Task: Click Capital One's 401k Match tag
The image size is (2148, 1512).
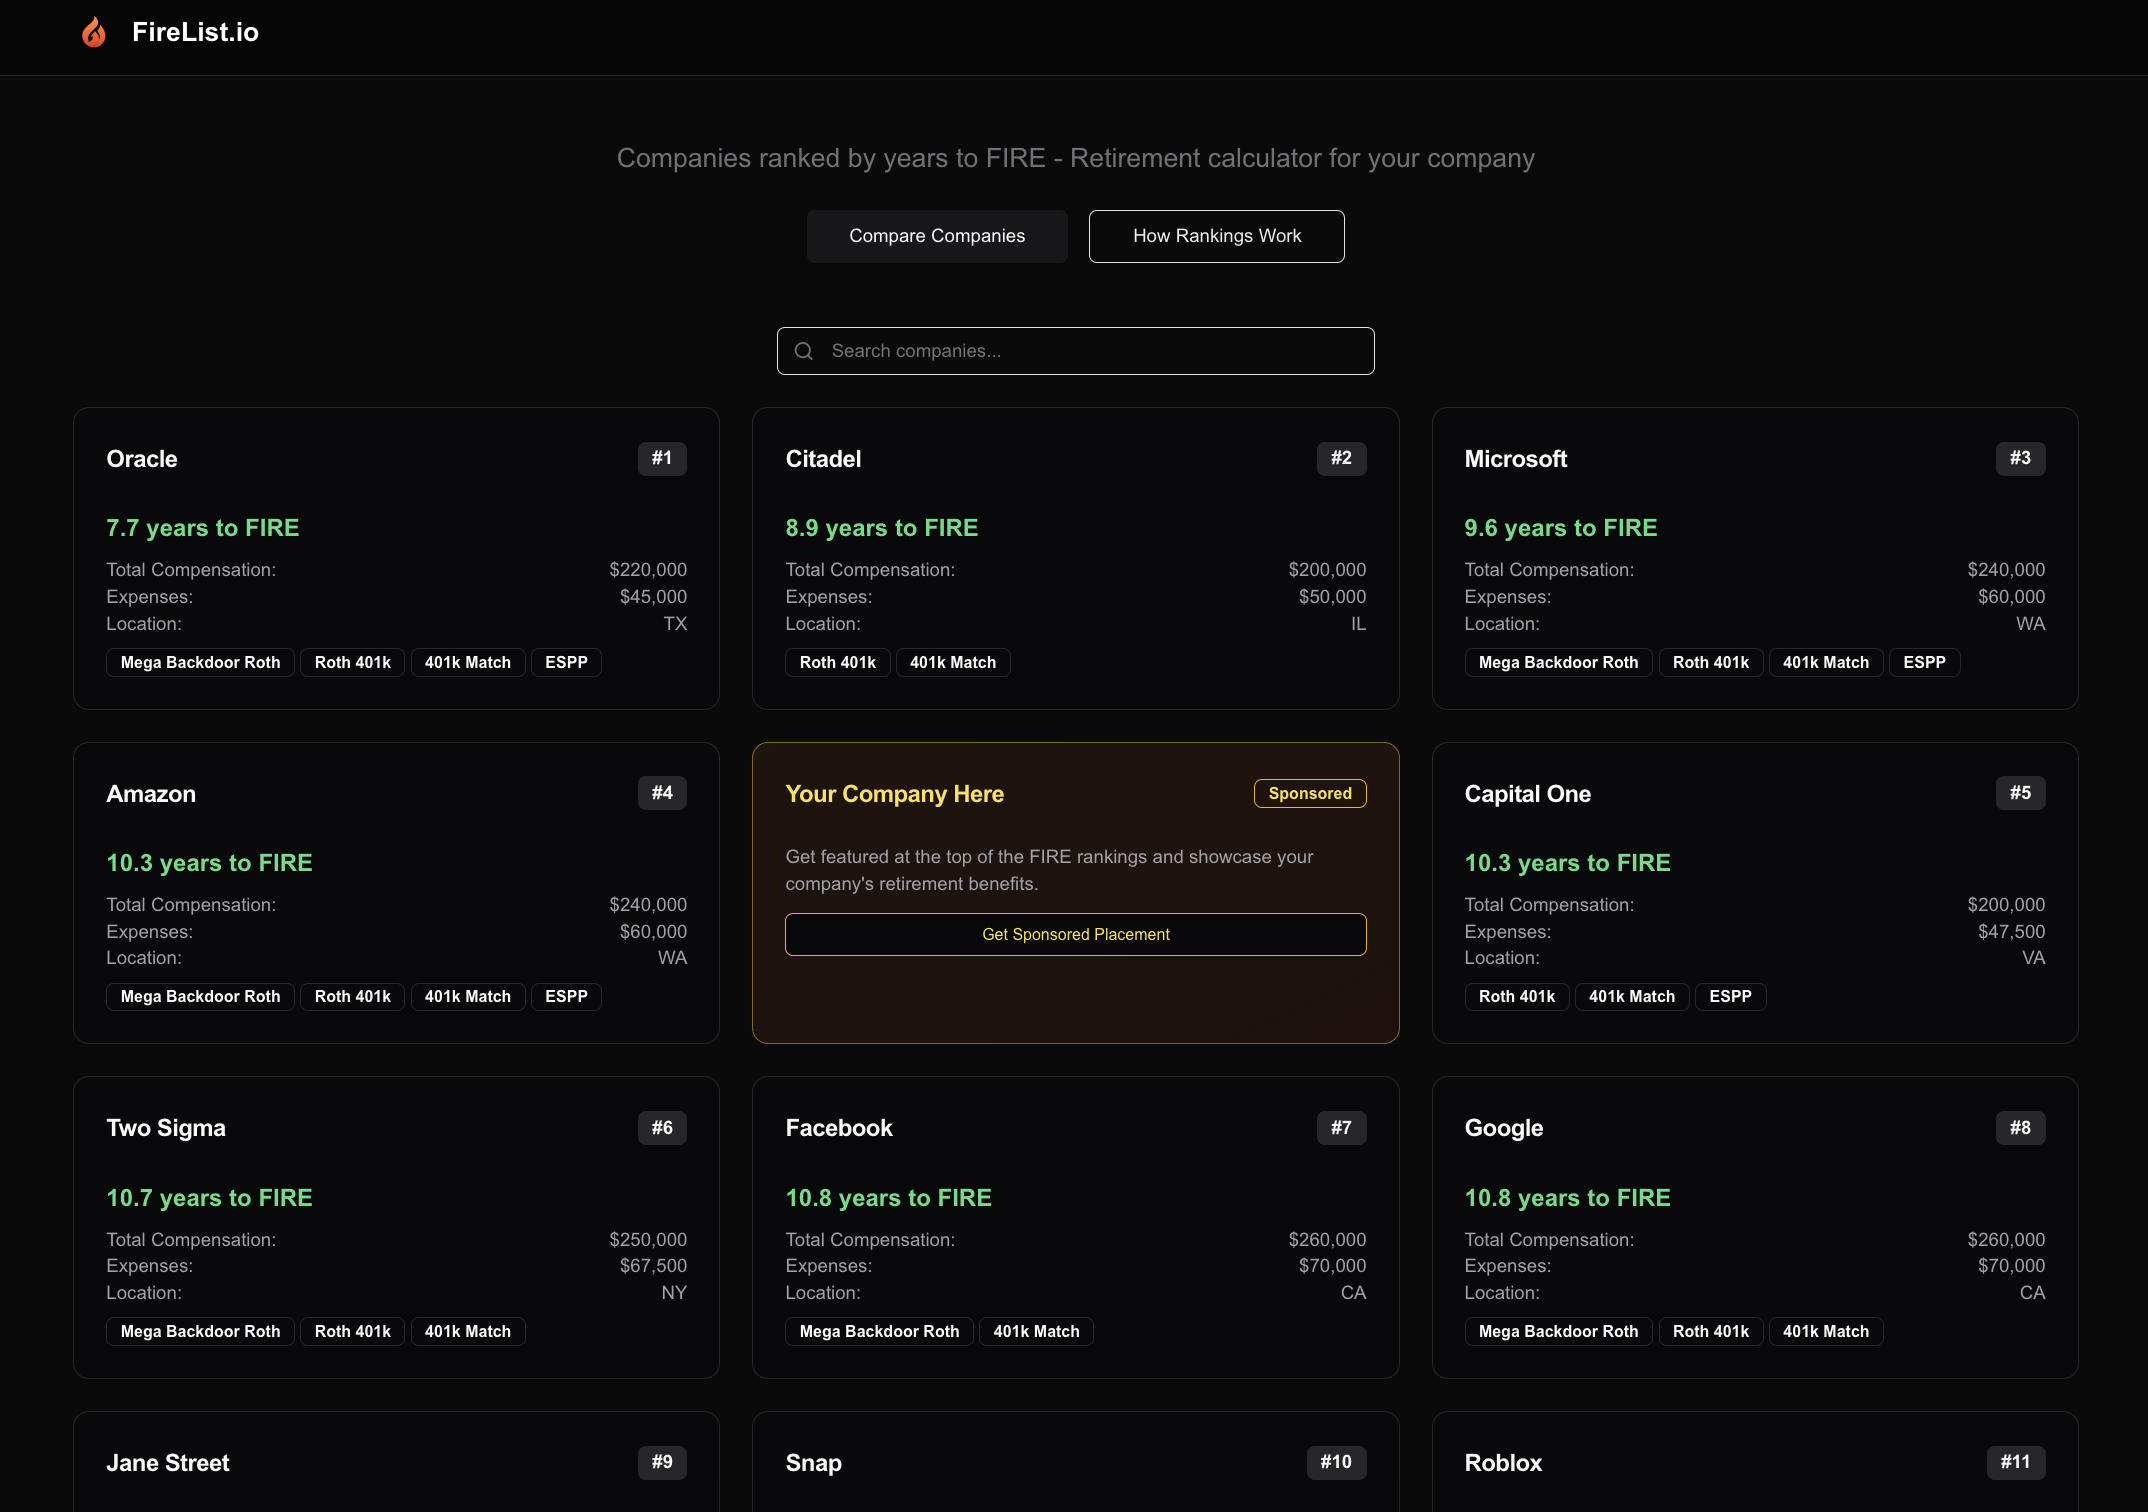Action: coord(1631,996)
